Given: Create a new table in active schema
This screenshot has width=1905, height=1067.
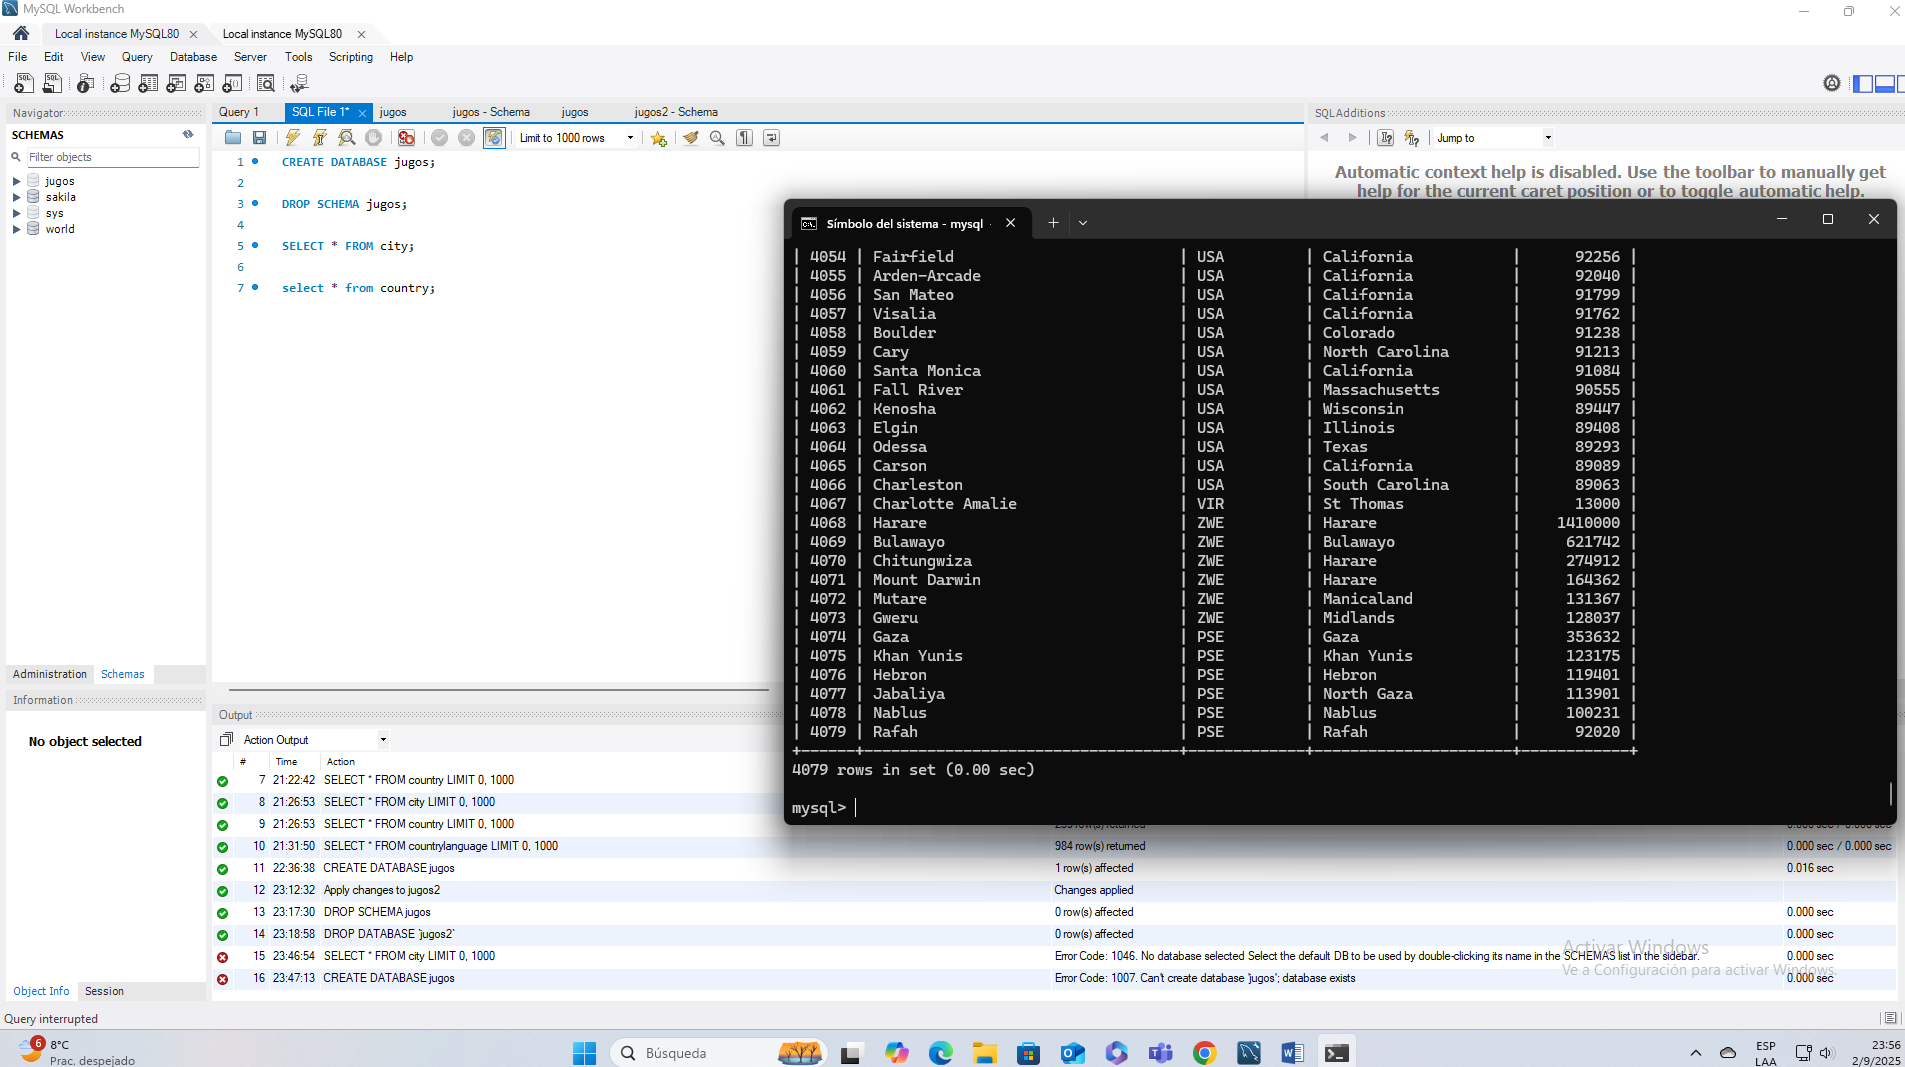Looking at the screenshot, I should point(148,84).
